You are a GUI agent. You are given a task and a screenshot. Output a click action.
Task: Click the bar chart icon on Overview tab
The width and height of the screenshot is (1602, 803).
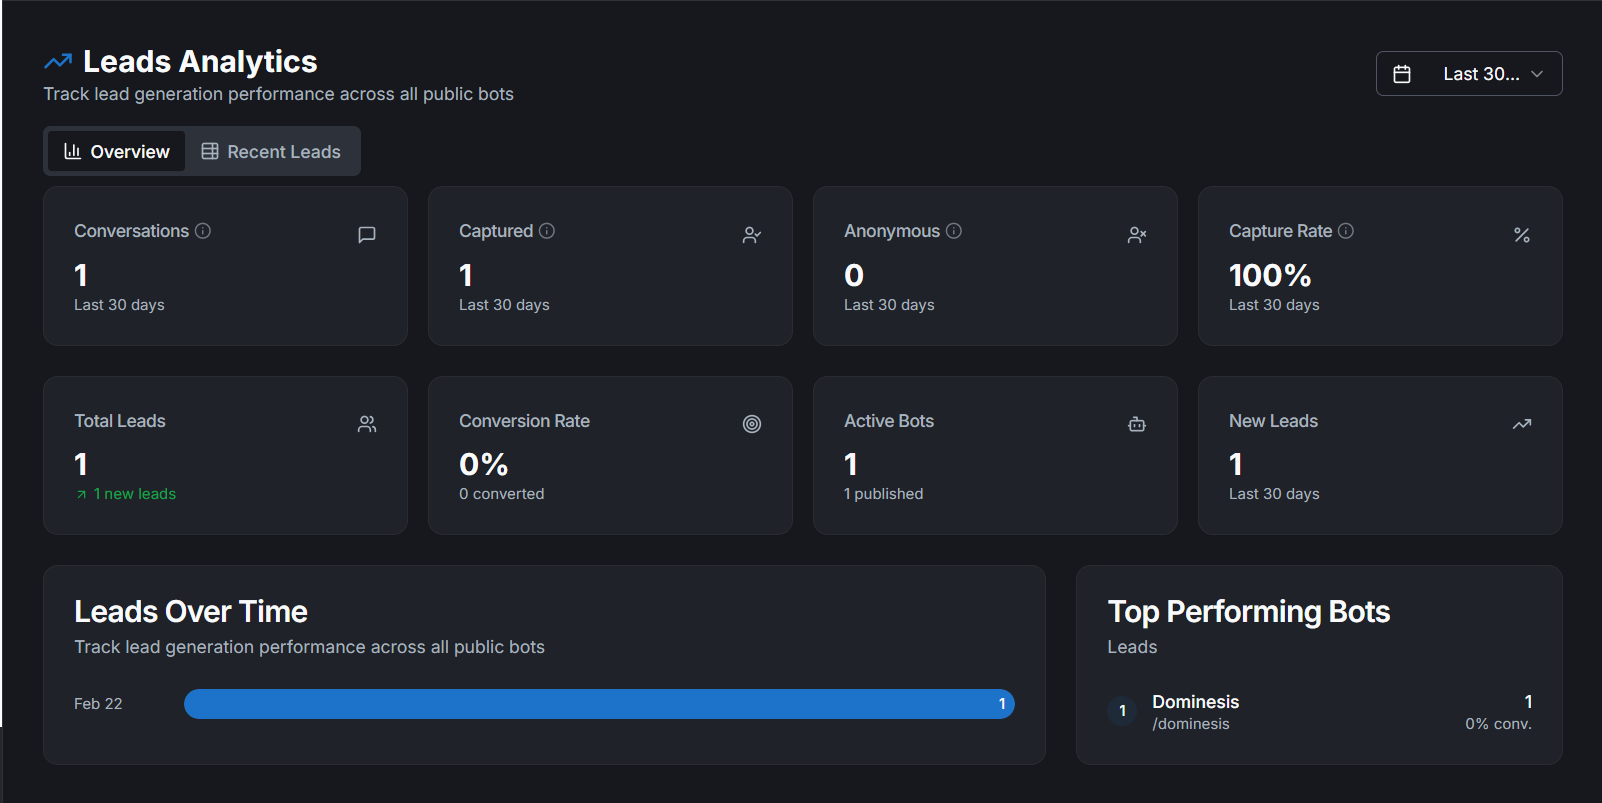coord(72,151)
